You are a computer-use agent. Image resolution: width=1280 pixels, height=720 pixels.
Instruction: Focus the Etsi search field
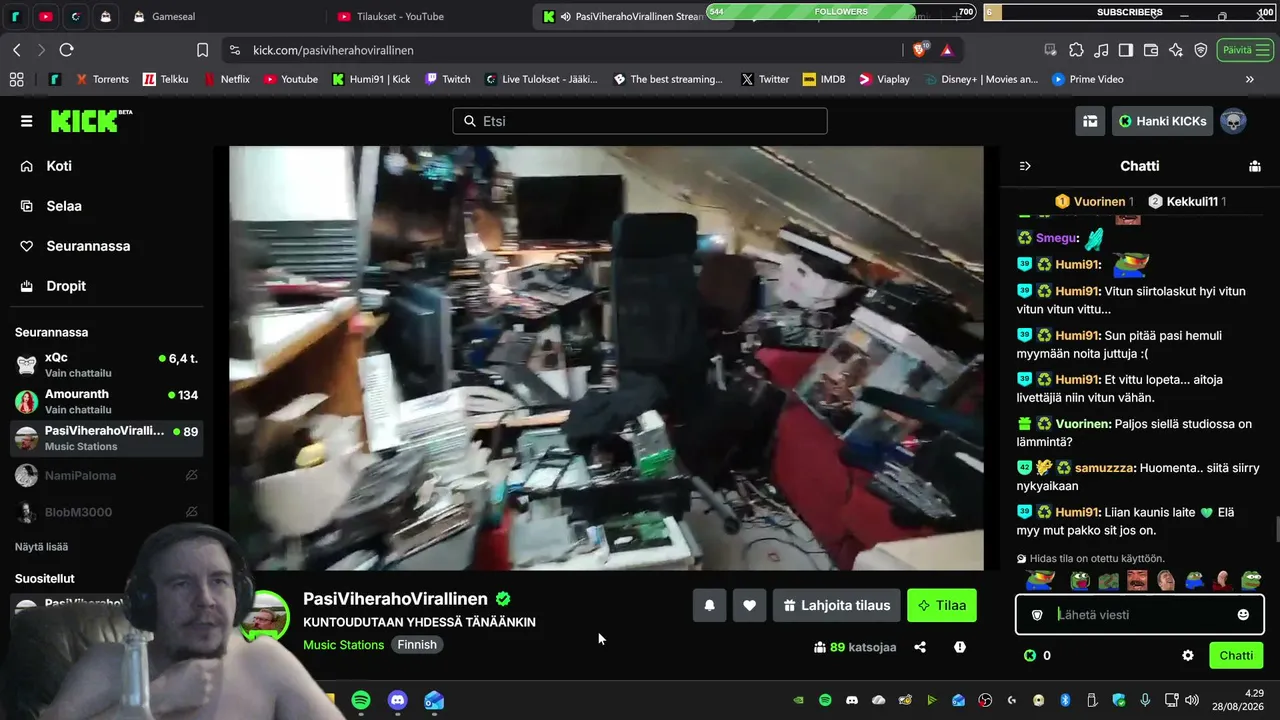coord(640,121)
